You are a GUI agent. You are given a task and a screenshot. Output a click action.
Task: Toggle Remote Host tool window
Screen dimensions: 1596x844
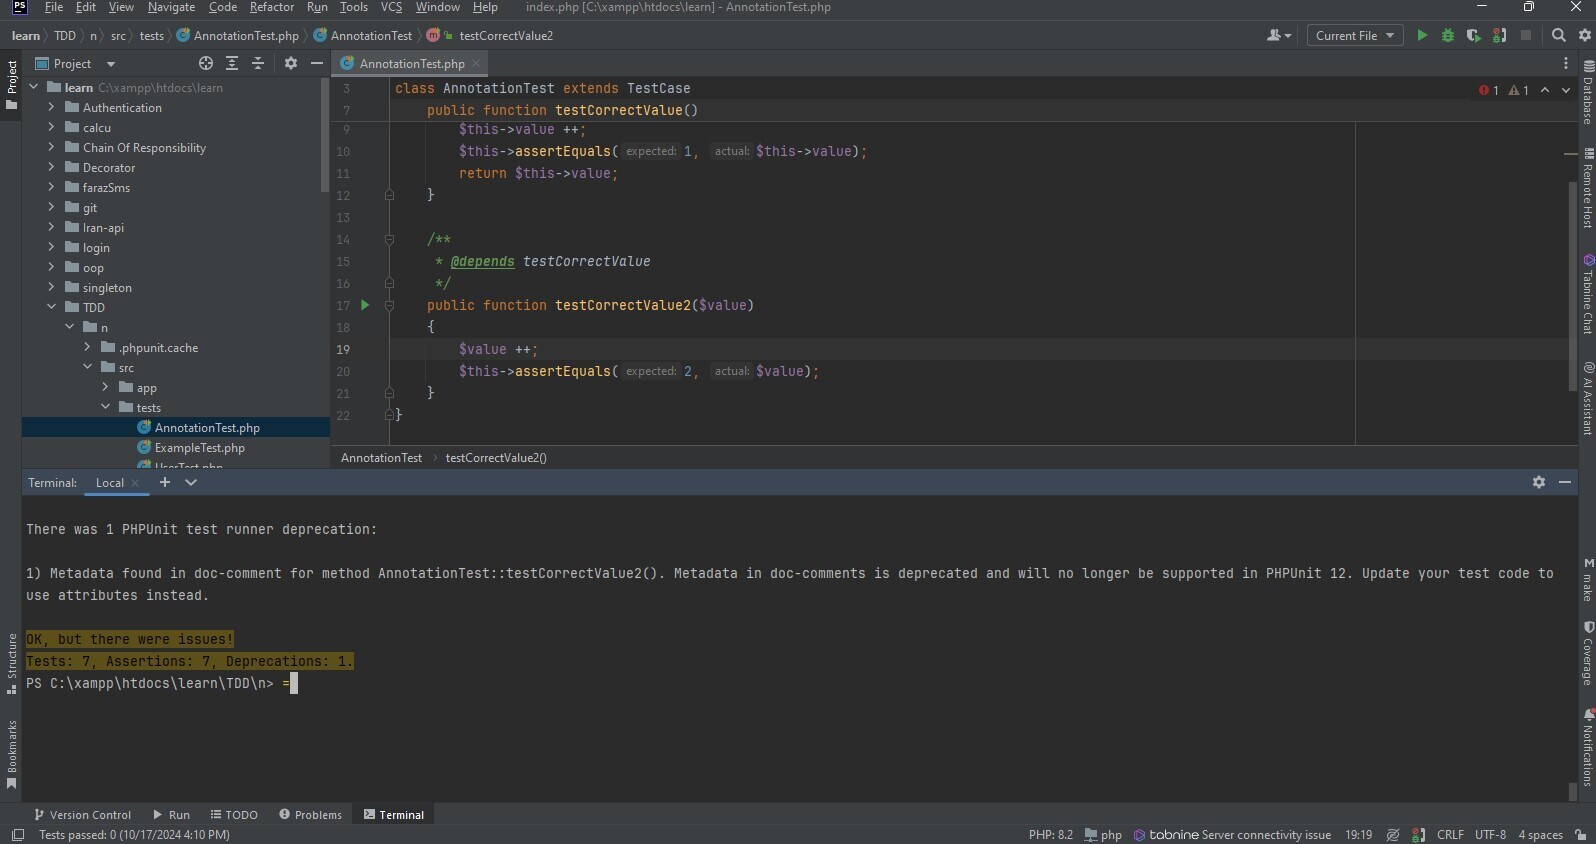1587,188
